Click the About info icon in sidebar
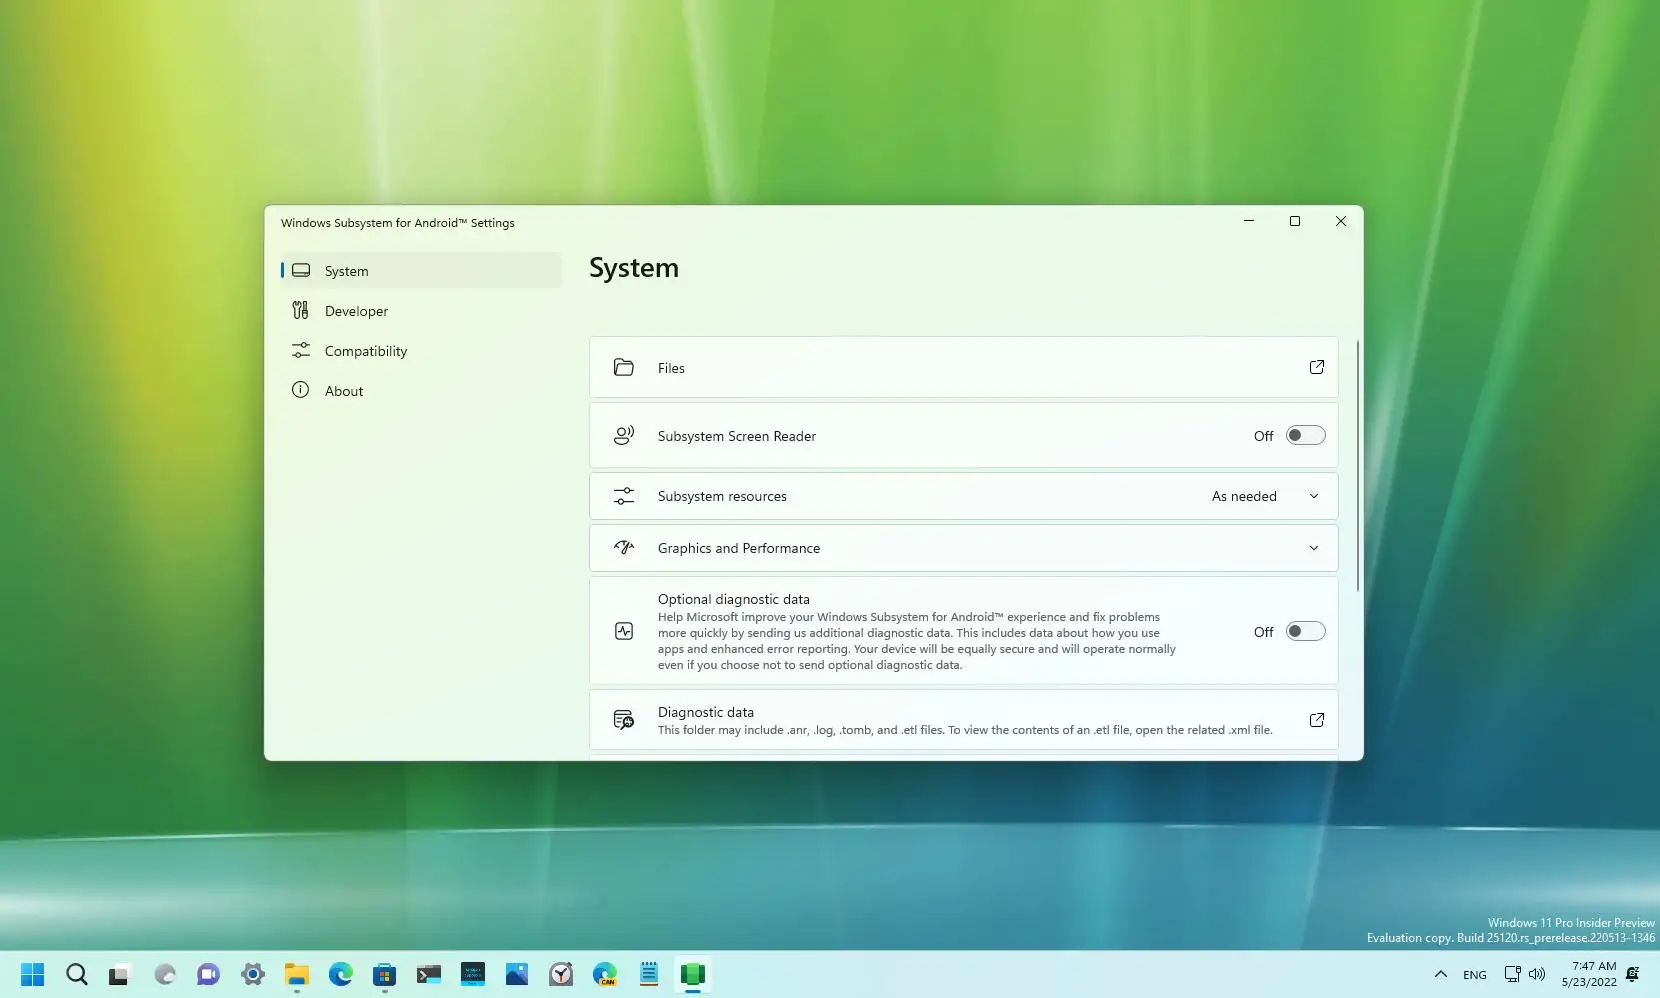 tap(301, 390)
